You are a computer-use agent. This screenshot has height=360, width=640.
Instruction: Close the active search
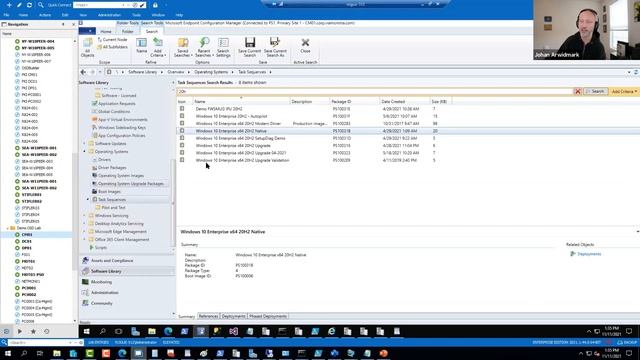point(305,45)
